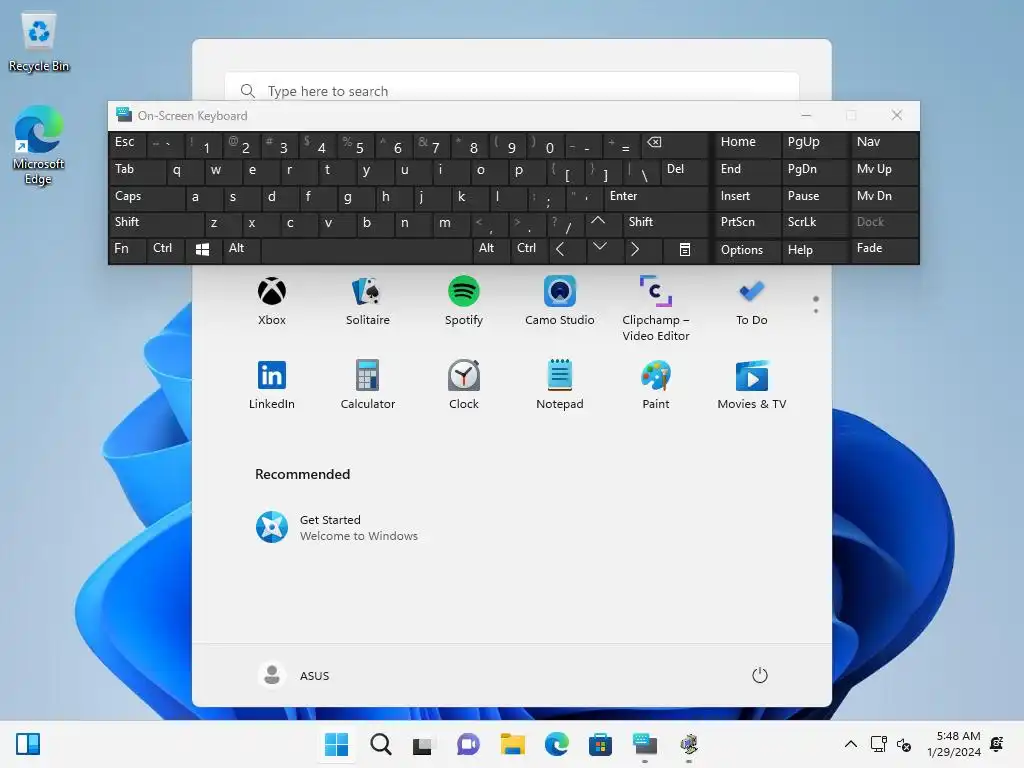Toggle the left Ctrl key

click(165, 249)
